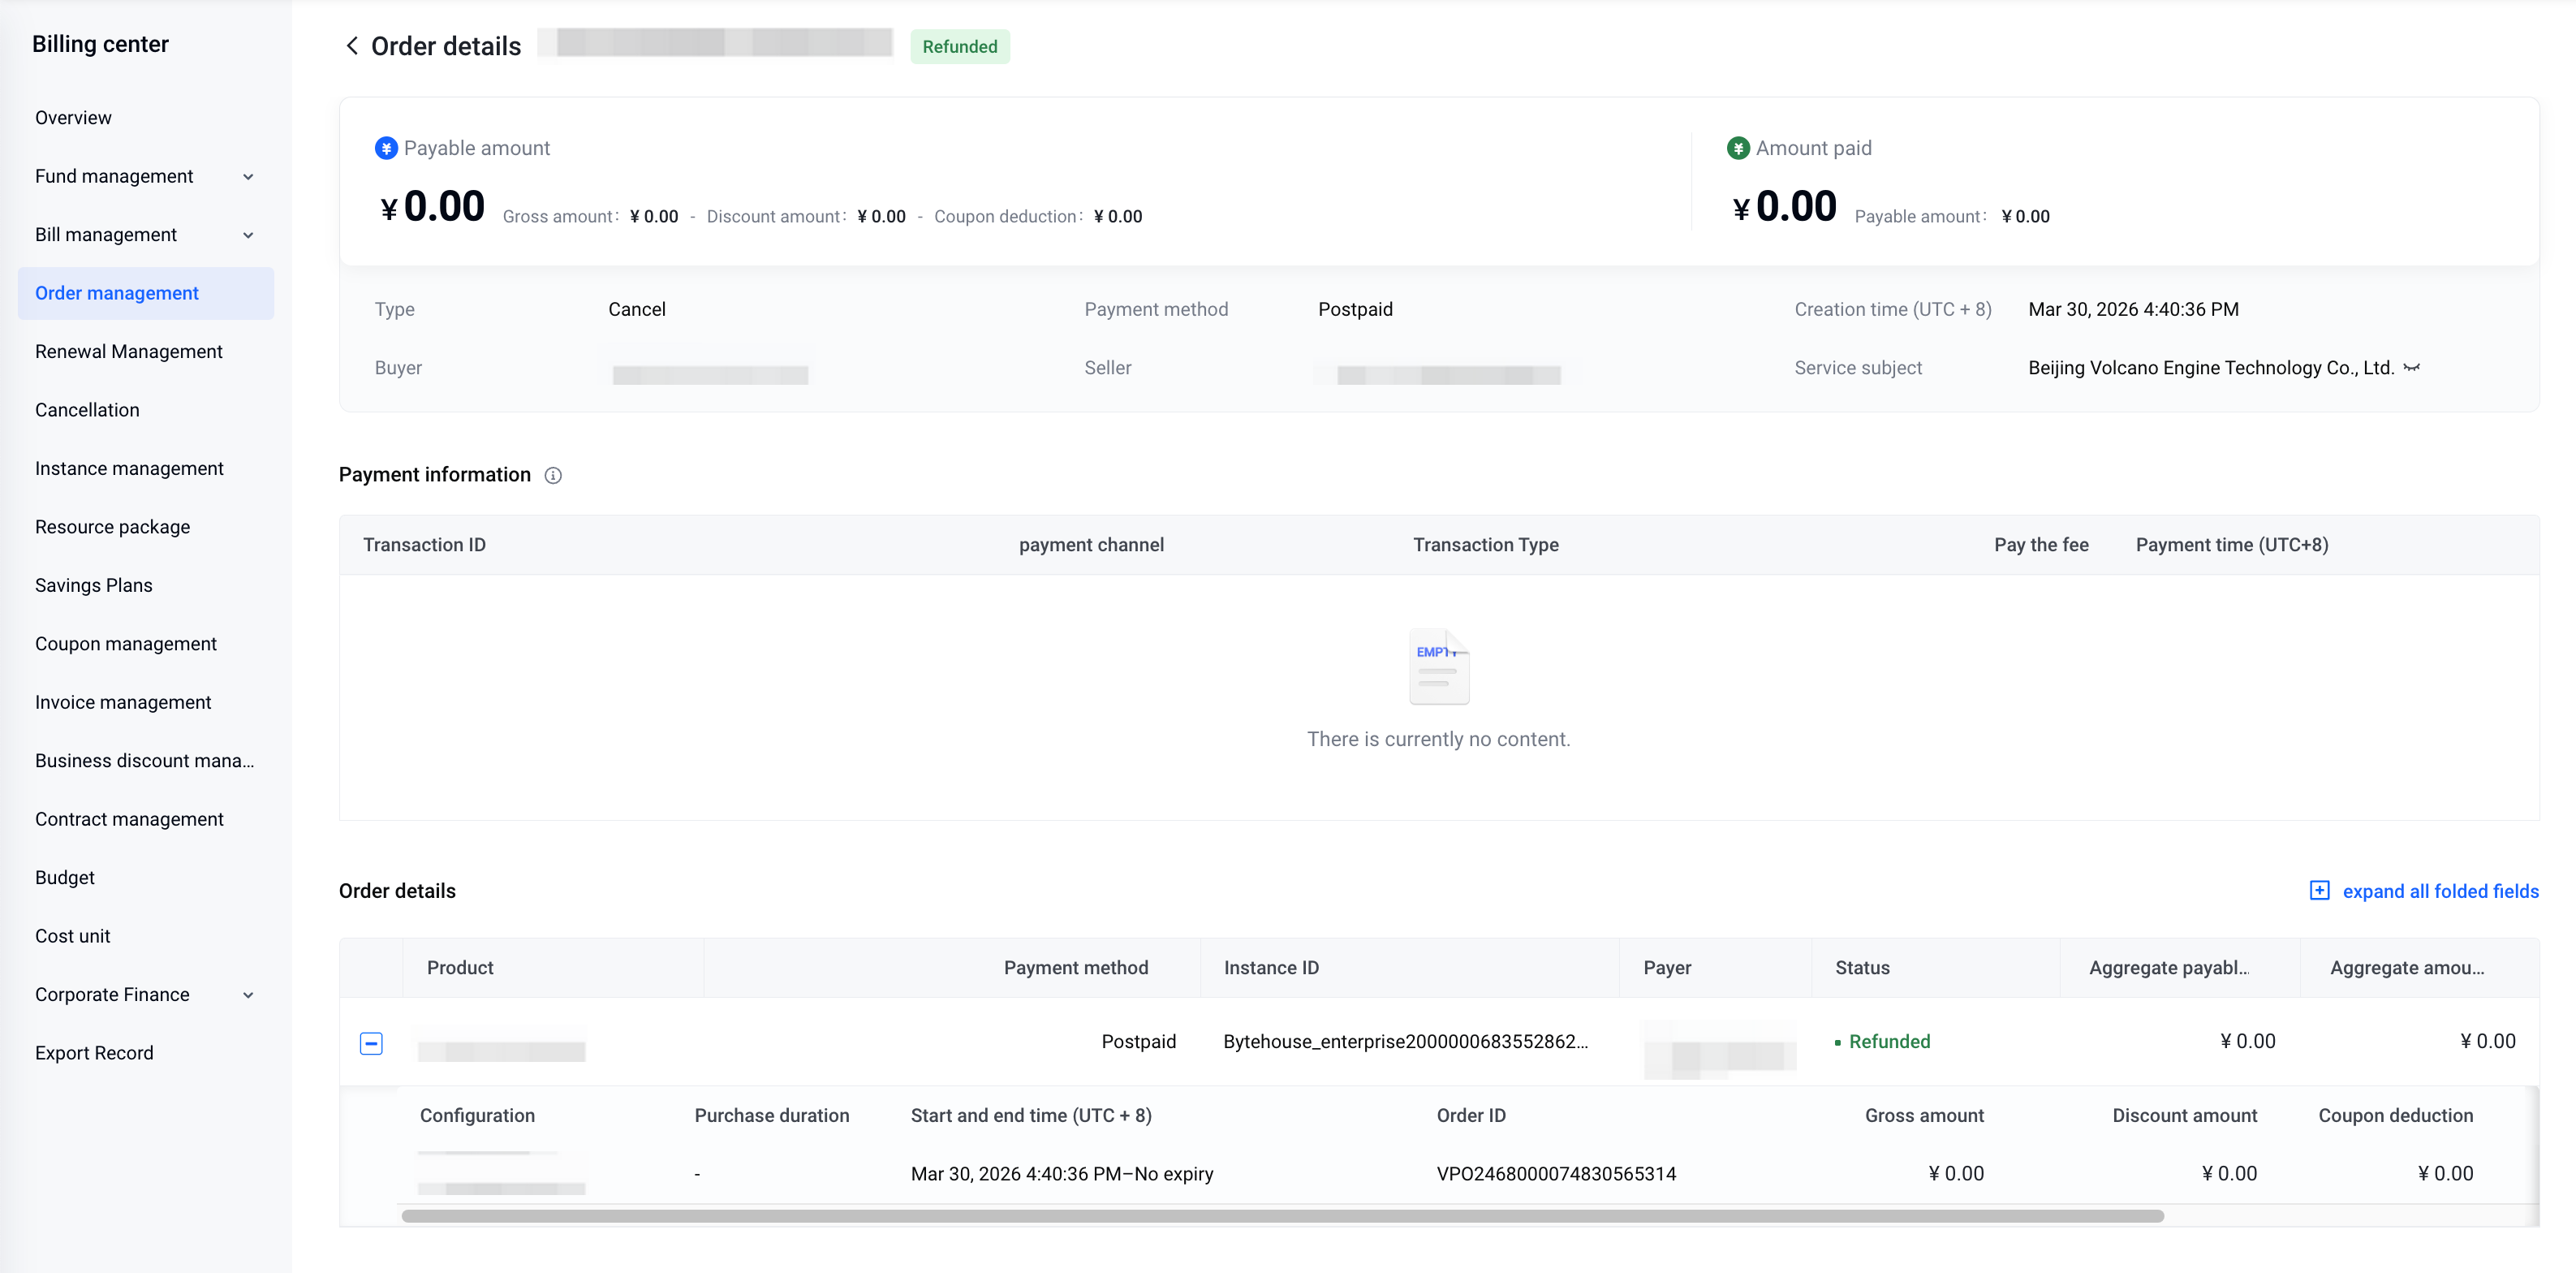The image size is (2576, 1273).
Task: Click the green Amount paid yen icon
Action: click(x=1738, y=148)
